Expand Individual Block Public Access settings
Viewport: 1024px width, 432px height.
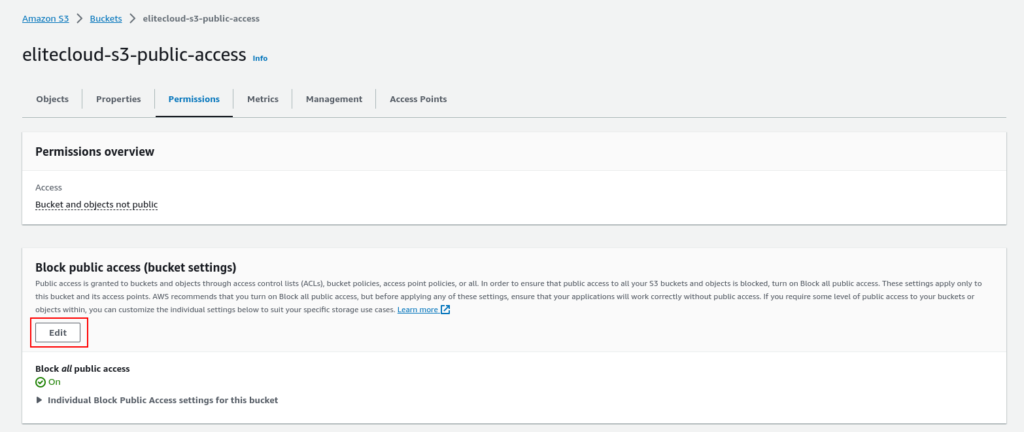[157, 400]
